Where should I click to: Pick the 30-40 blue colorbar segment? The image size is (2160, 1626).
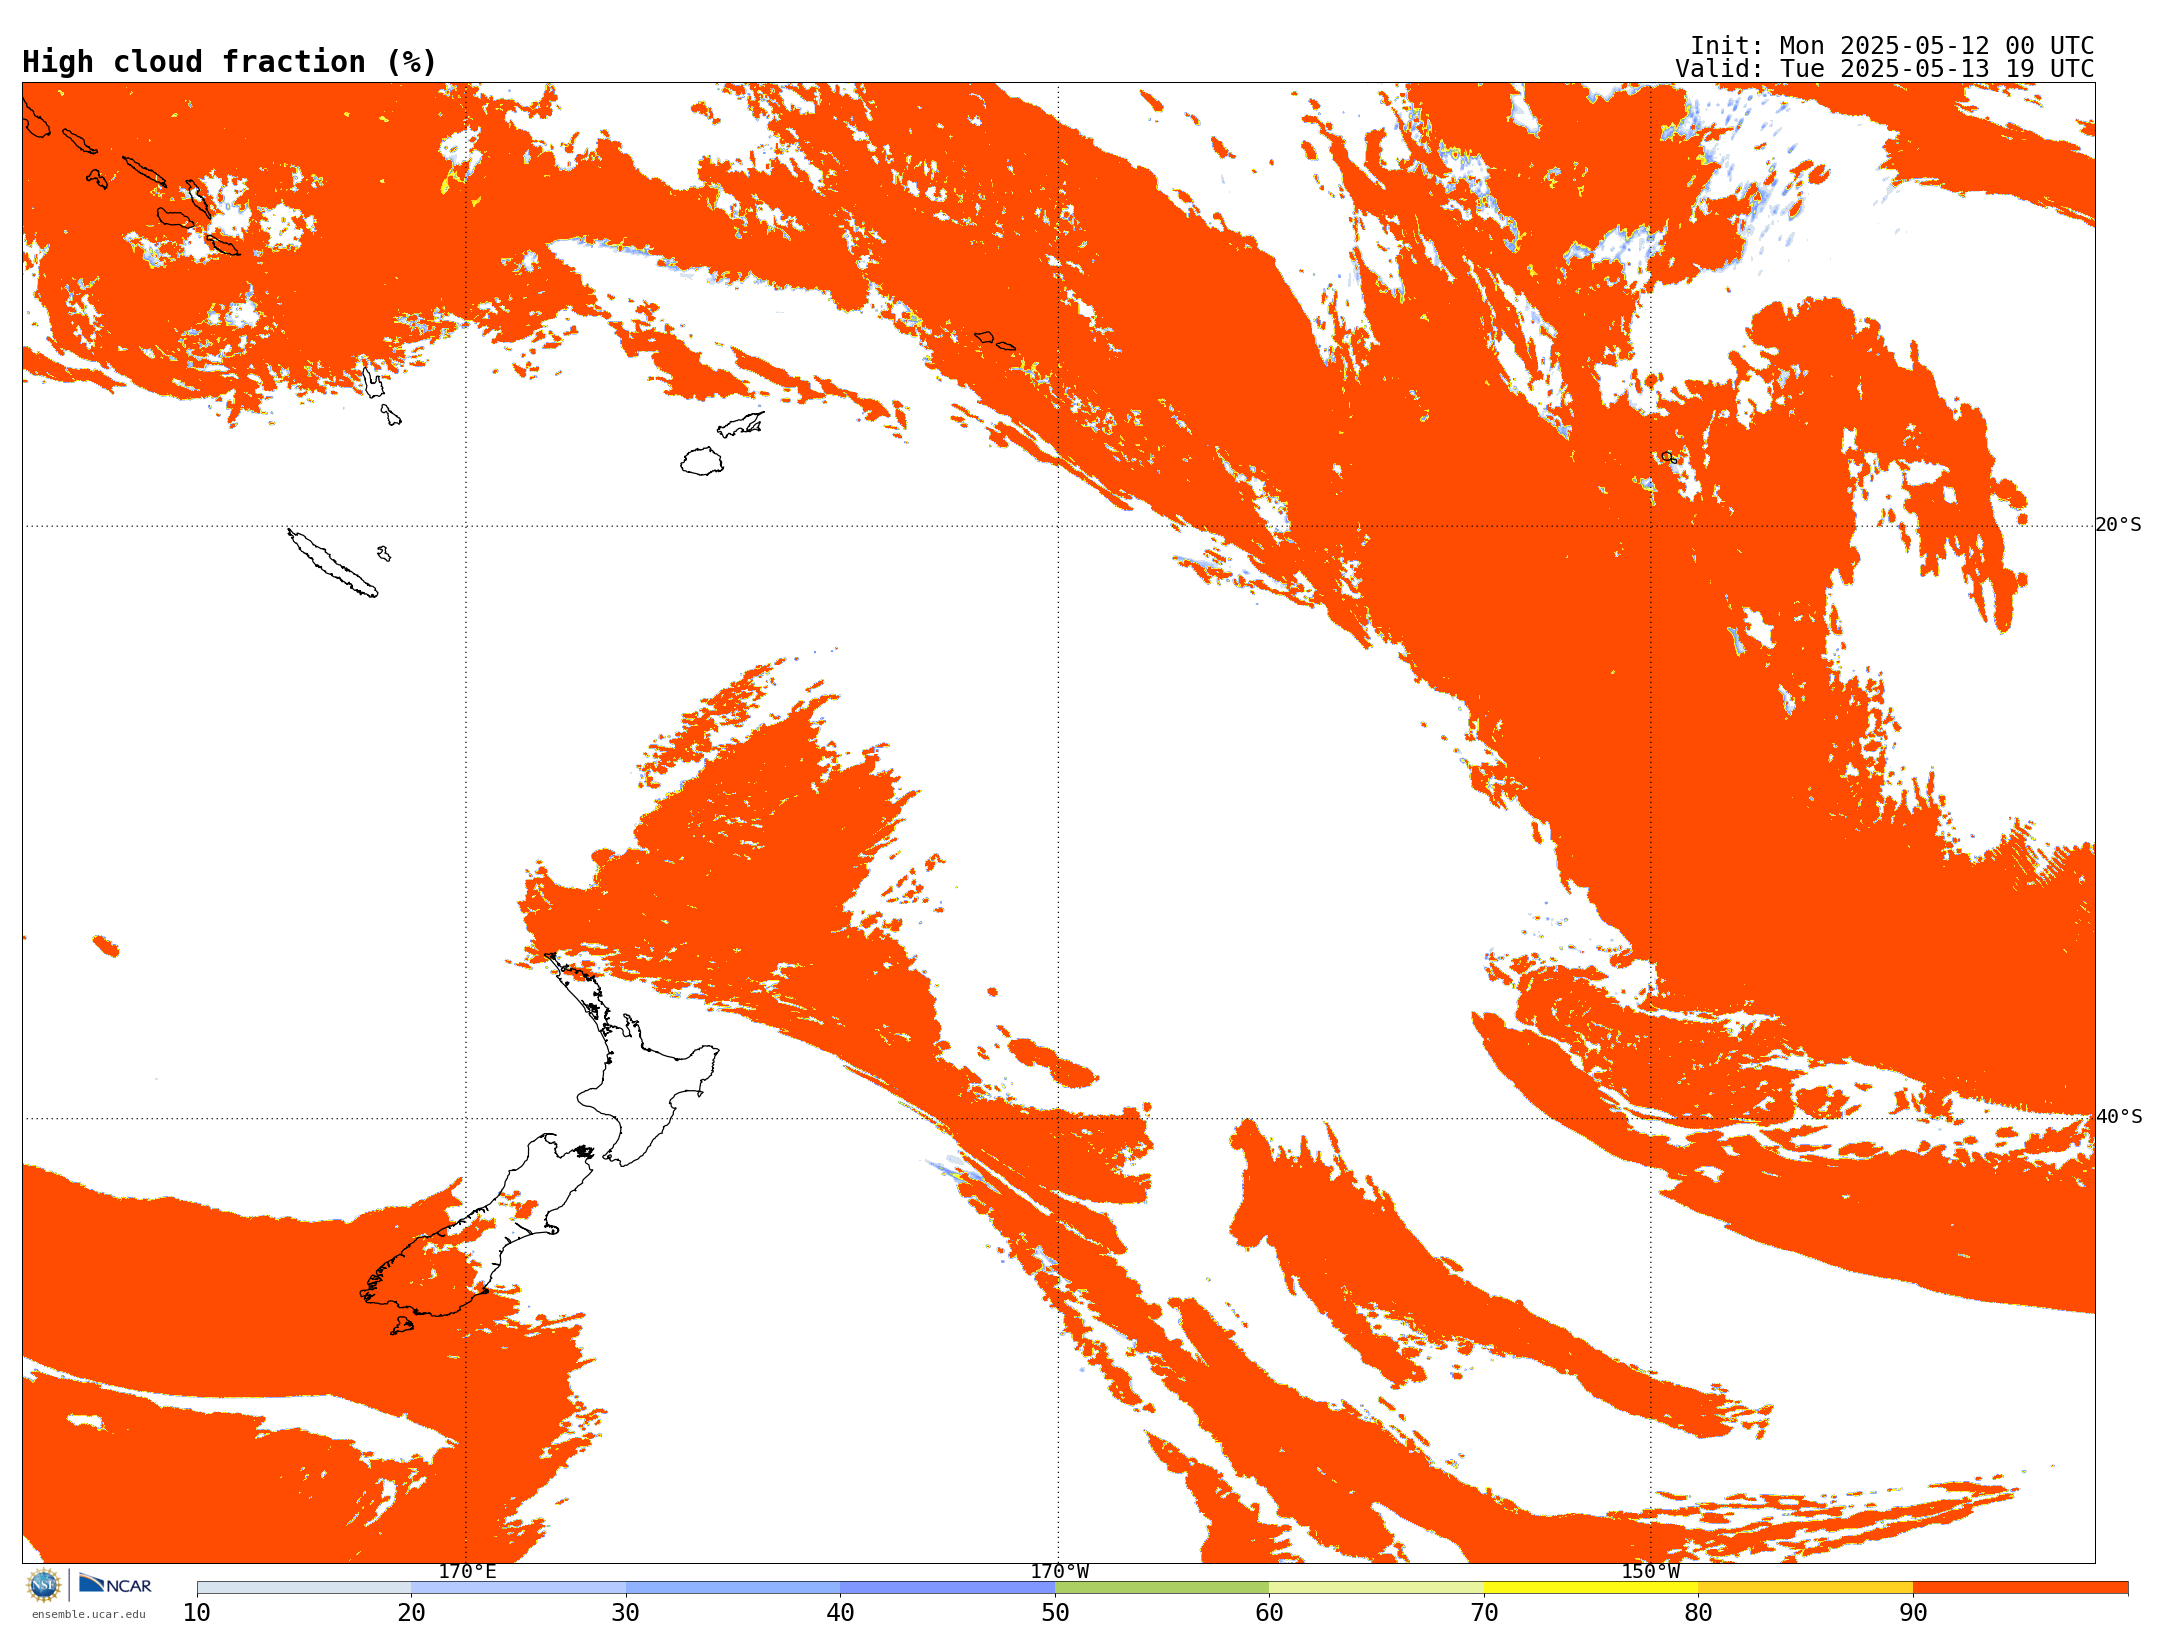[733, 1588]
